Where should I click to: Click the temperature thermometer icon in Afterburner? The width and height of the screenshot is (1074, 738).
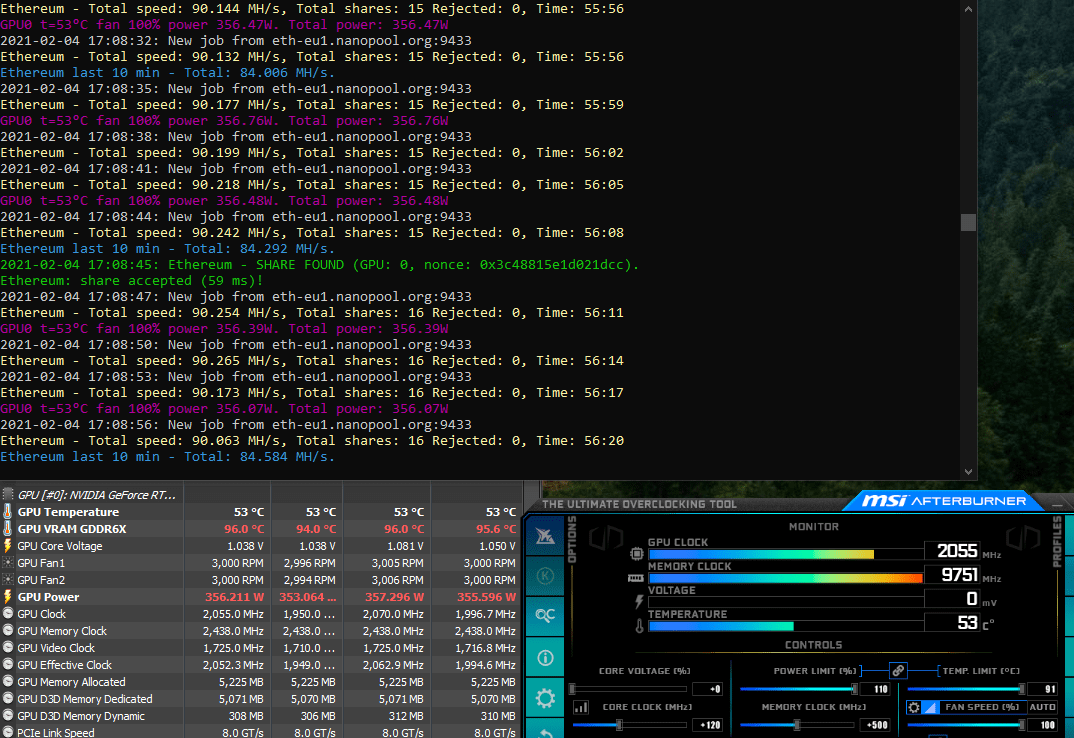pos(639,626)
